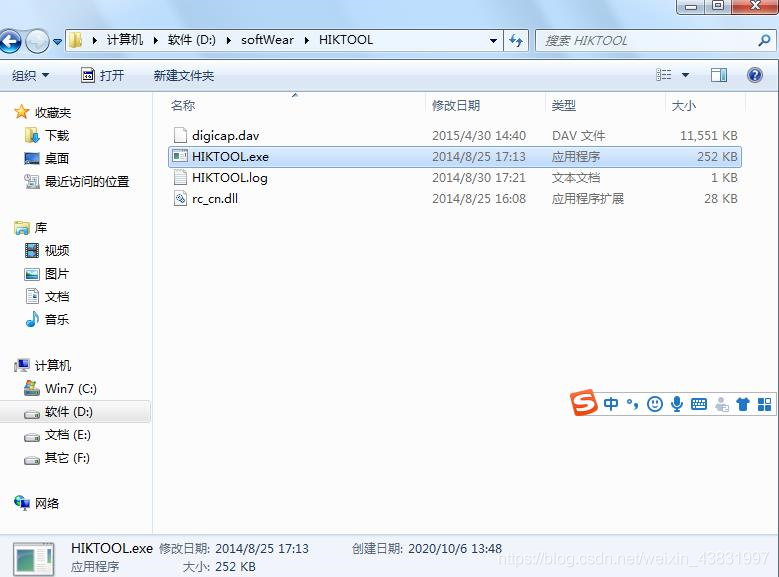The width and height of the screenshot is (779, 577).
Task: Select 网络 in the navigation pane
Action: point(47,503)
